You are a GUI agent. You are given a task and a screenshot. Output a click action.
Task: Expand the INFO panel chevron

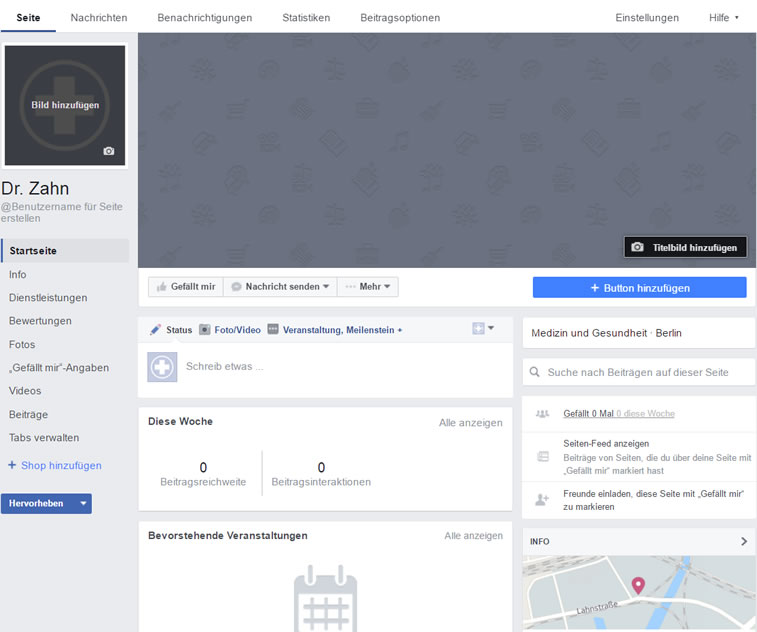pyautogui.click(x=743, y=541)
